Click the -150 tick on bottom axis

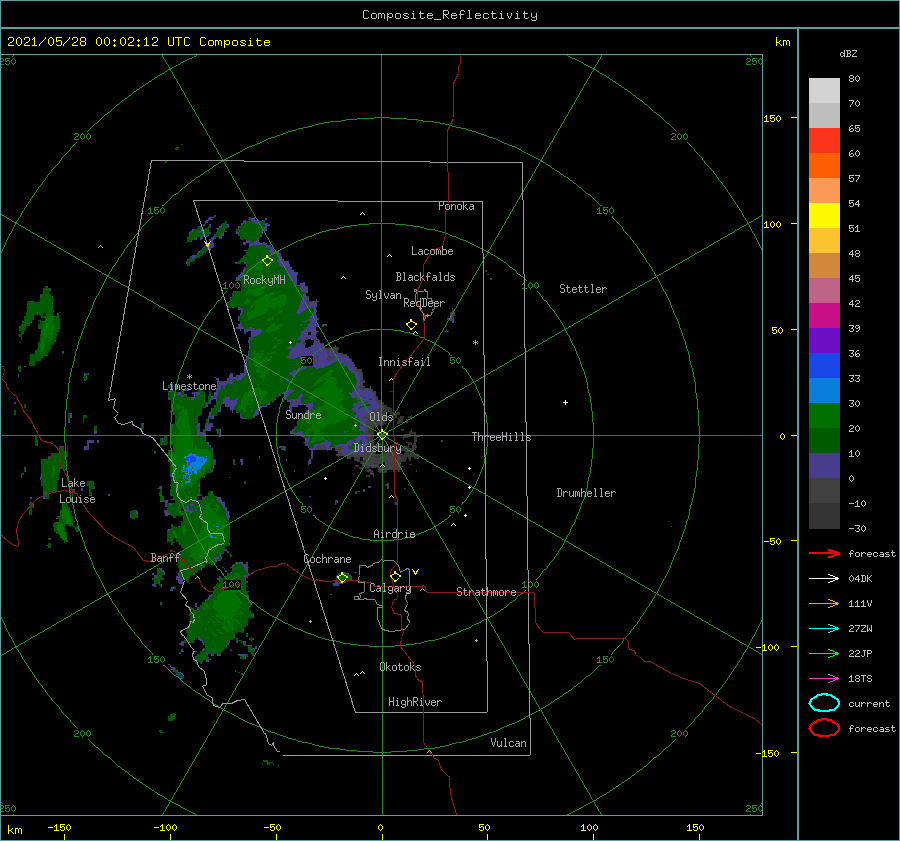pyautogui.click(x=59, y=827)
